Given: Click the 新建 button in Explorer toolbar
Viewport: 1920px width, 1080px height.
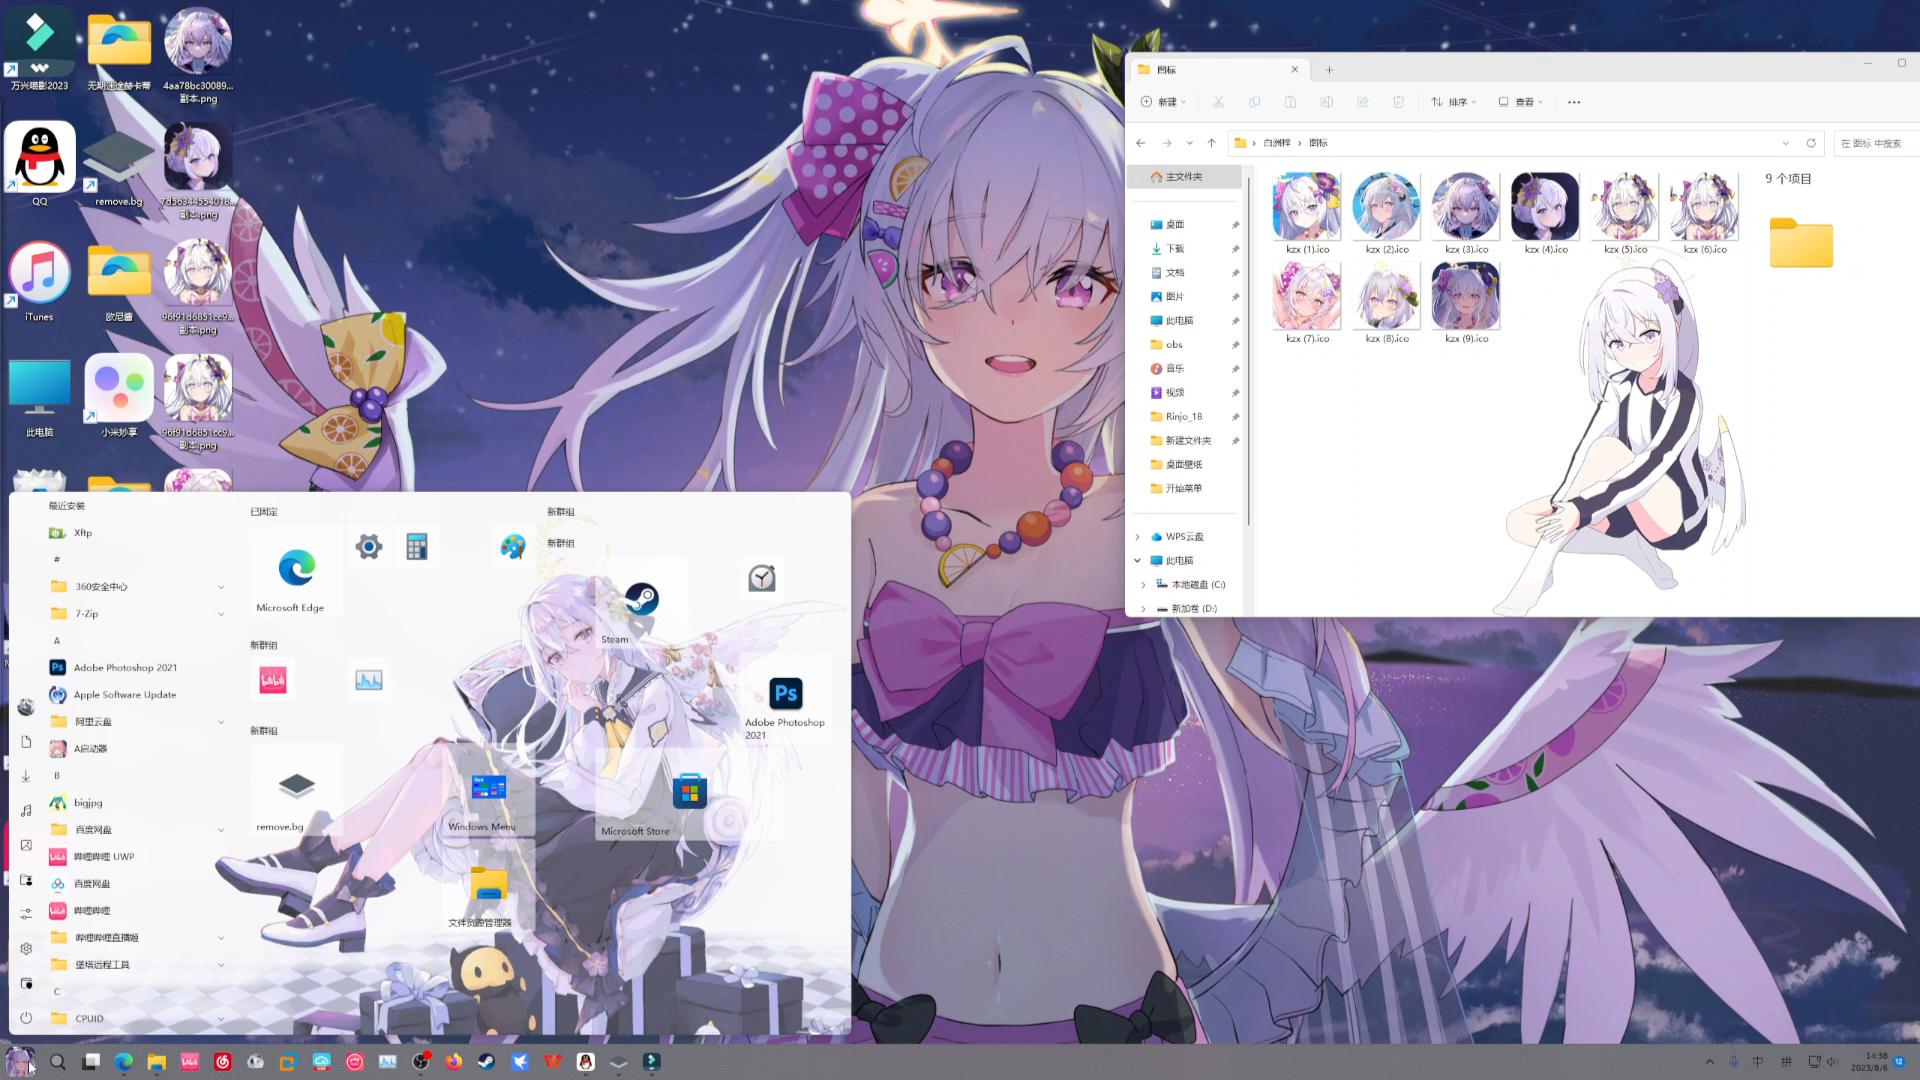Looking at the screenshot, I should point(1163,102).
